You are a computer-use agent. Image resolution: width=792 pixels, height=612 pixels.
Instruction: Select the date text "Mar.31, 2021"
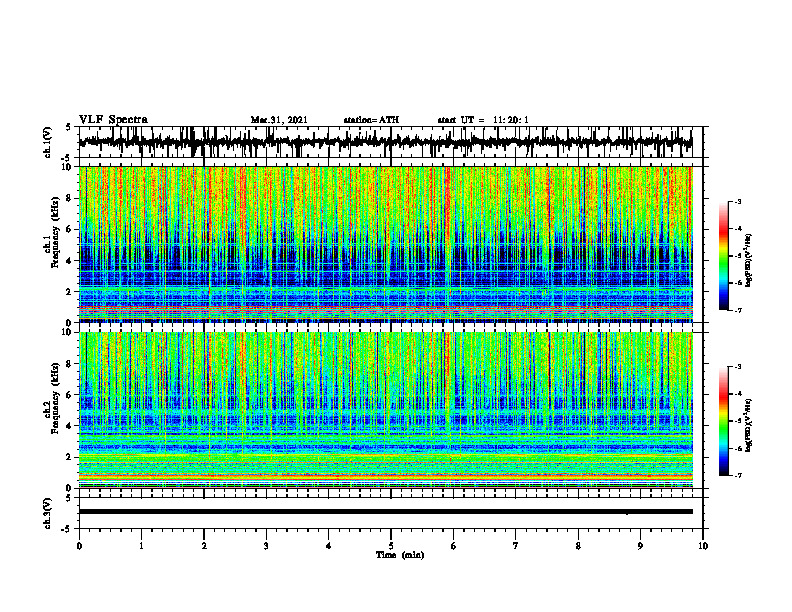pyautogui.click(x=279, y=120)
